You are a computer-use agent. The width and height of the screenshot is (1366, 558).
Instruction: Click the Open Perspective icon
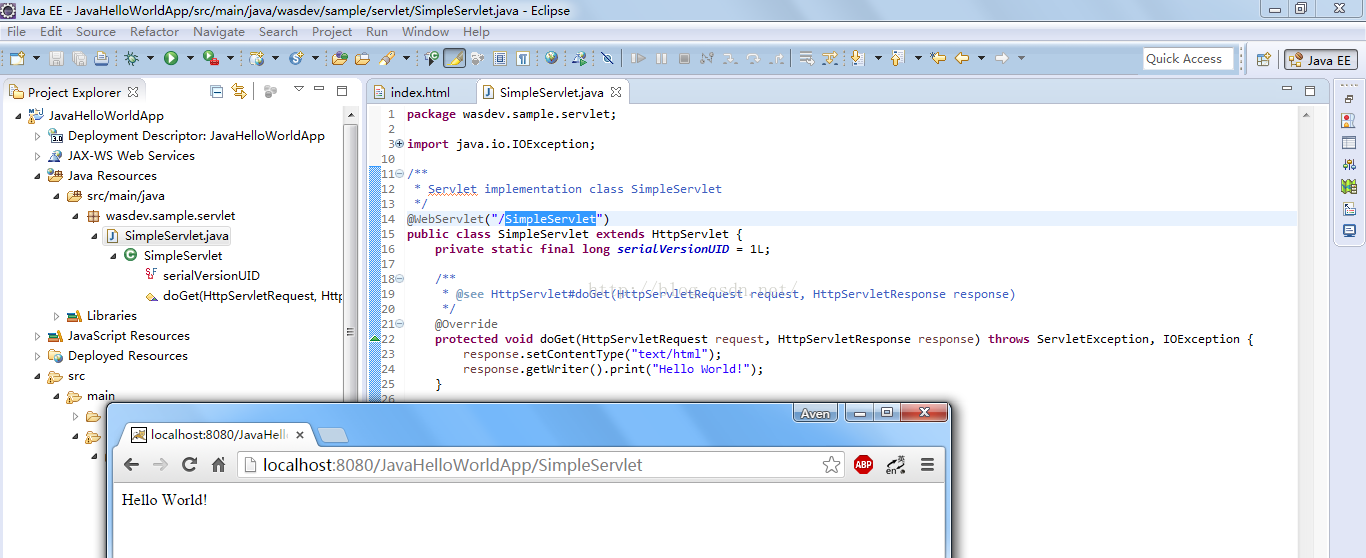pos(1263,59)
